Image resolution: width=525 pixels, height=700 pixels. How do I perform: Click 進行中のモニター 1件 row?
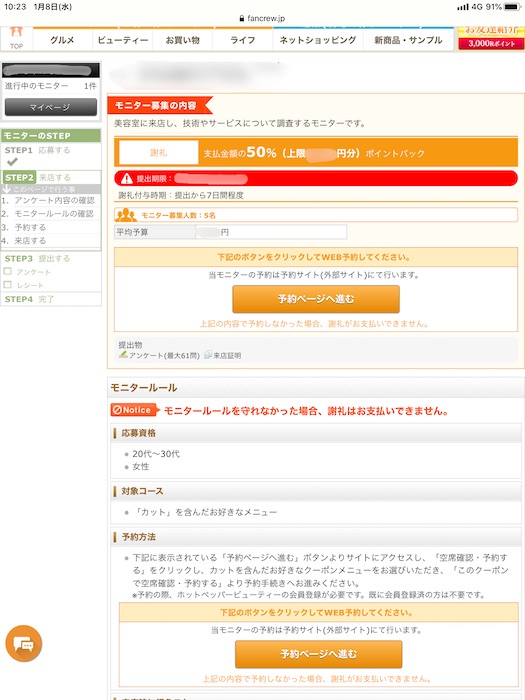coord(50,86)
